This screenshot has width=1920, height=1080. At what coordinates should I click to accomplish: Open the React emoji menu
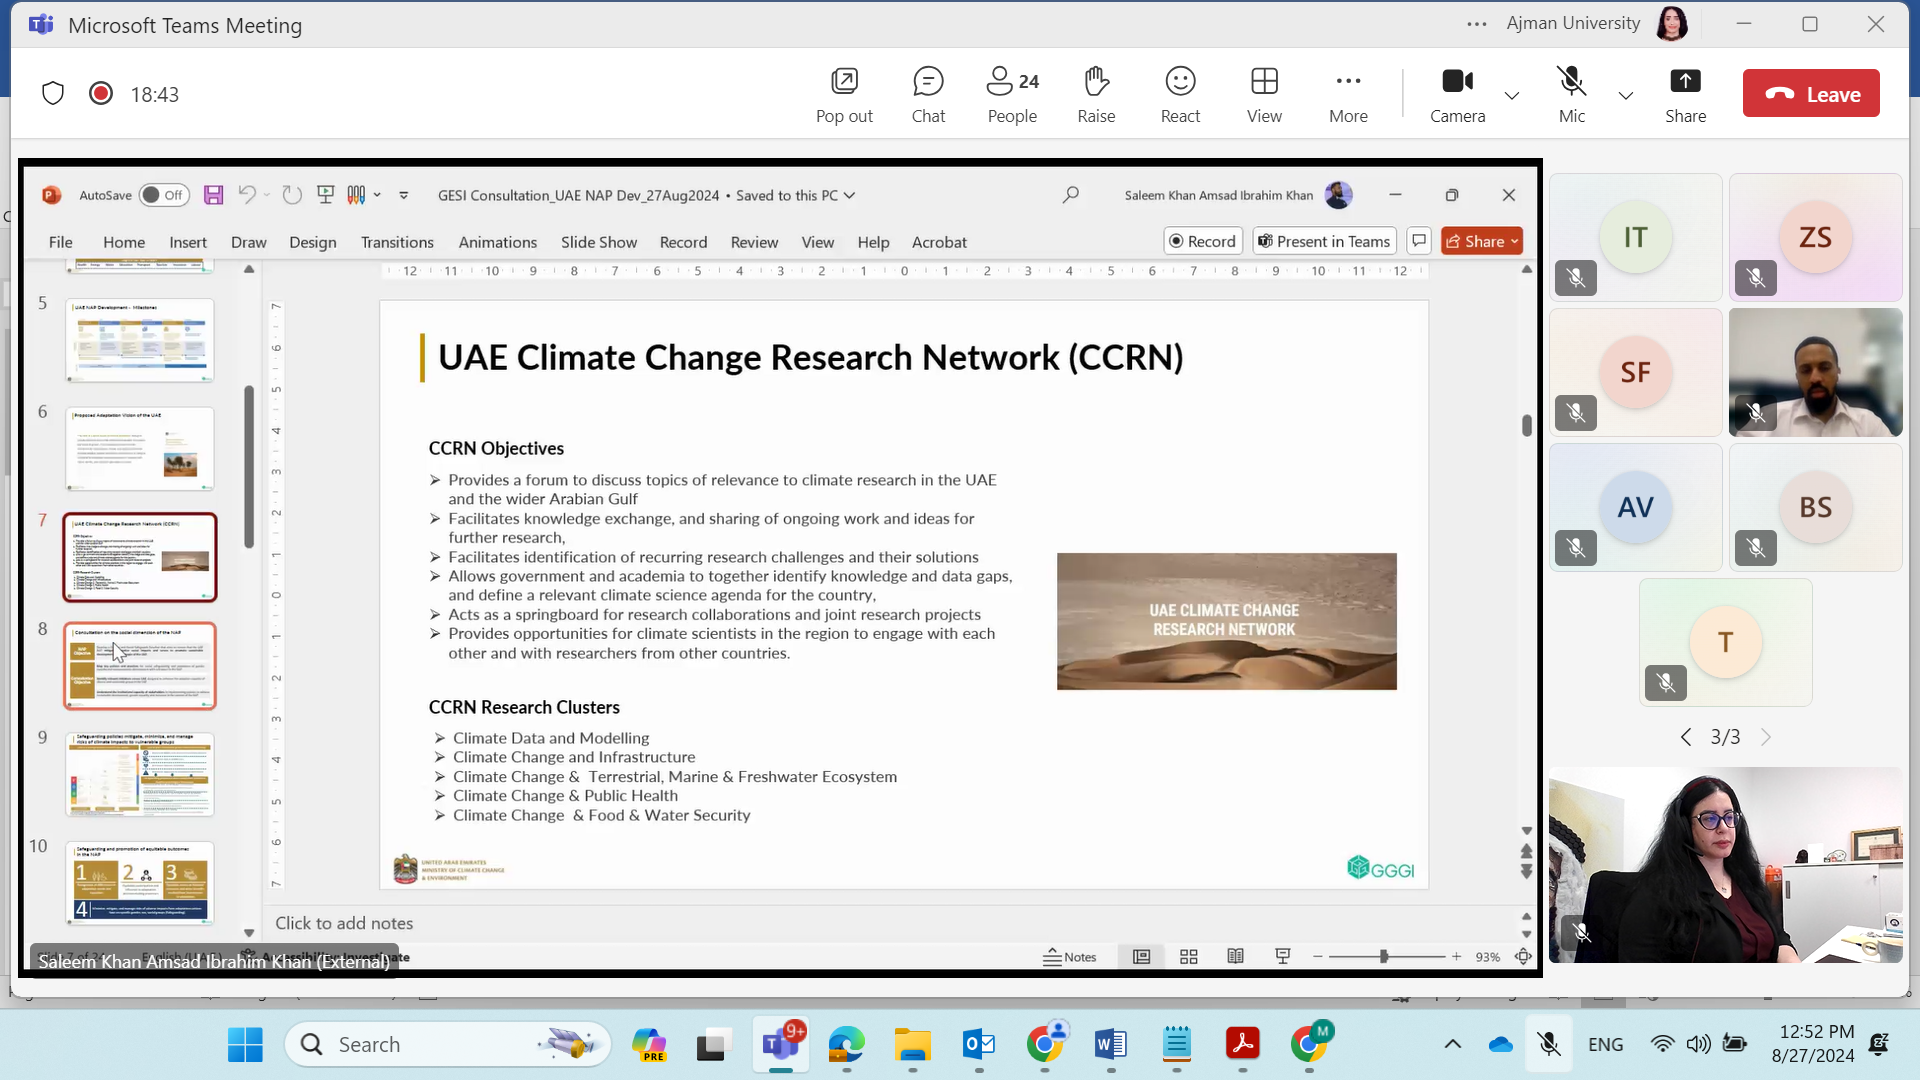click(1180, 94)
